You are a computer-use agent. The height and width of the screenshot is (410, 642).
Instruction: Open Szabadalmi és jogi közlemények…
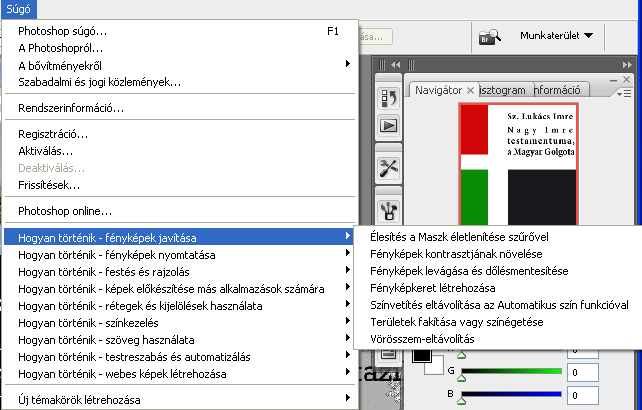point(179,82)
